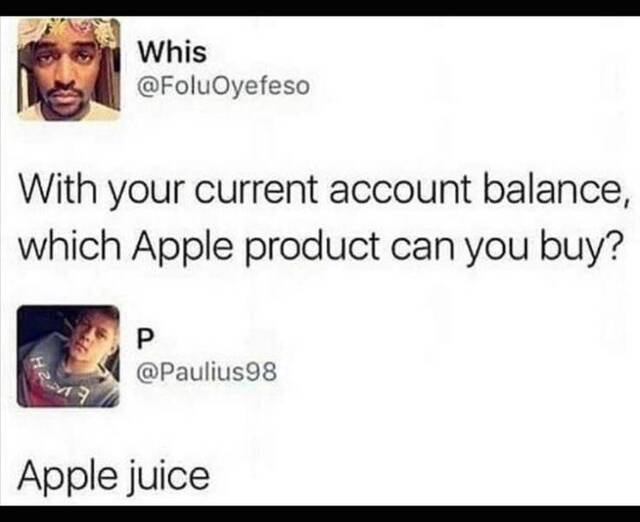640x522 pixels.
Task: Click the word 'Apple' in the reply
Action: click(x=67, y=477)
